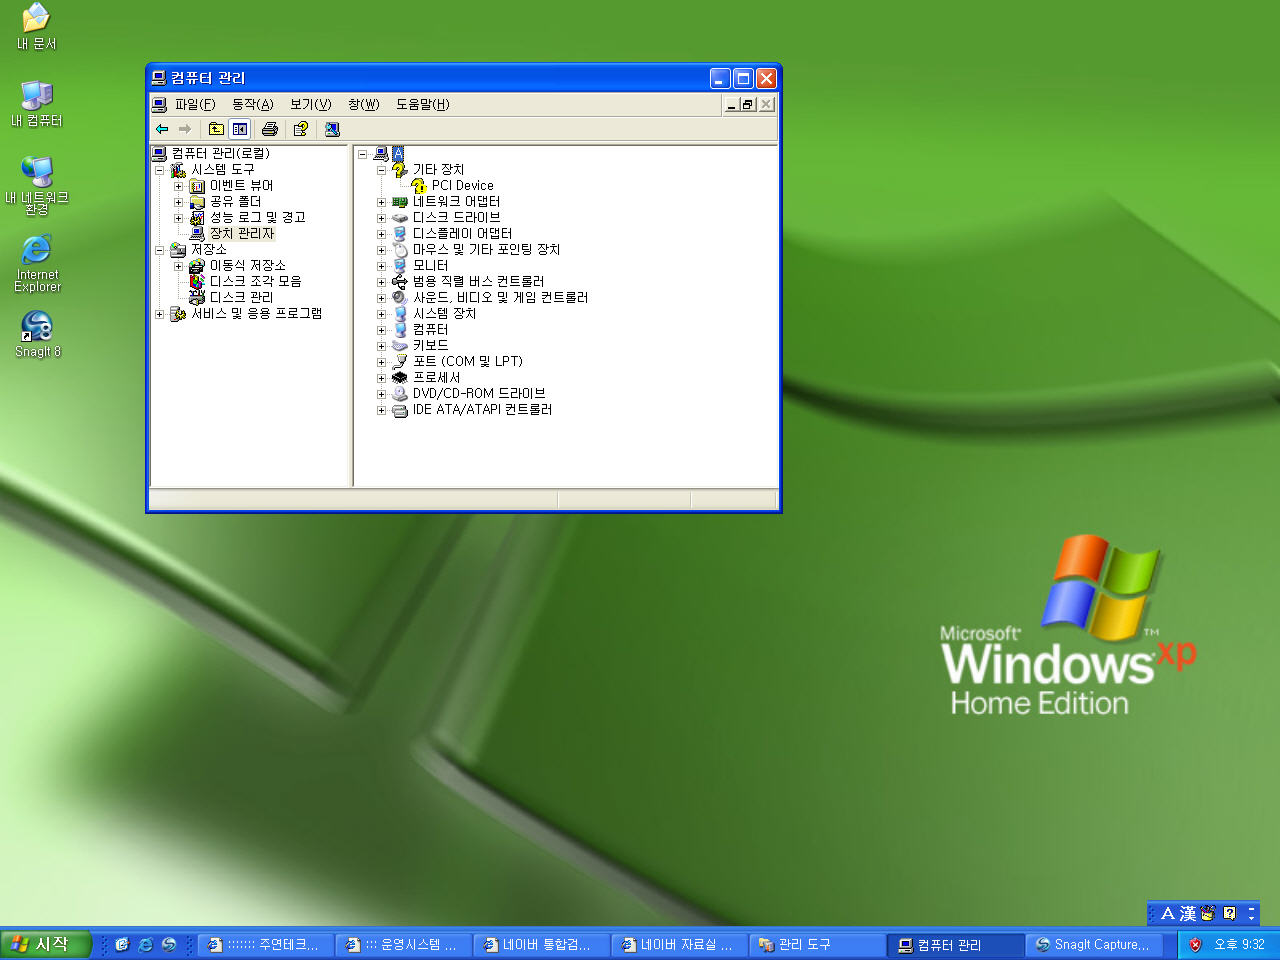Open the 파일(F) menu
Viewport: 1280px width, 960px height.
[x=195, y=104]
